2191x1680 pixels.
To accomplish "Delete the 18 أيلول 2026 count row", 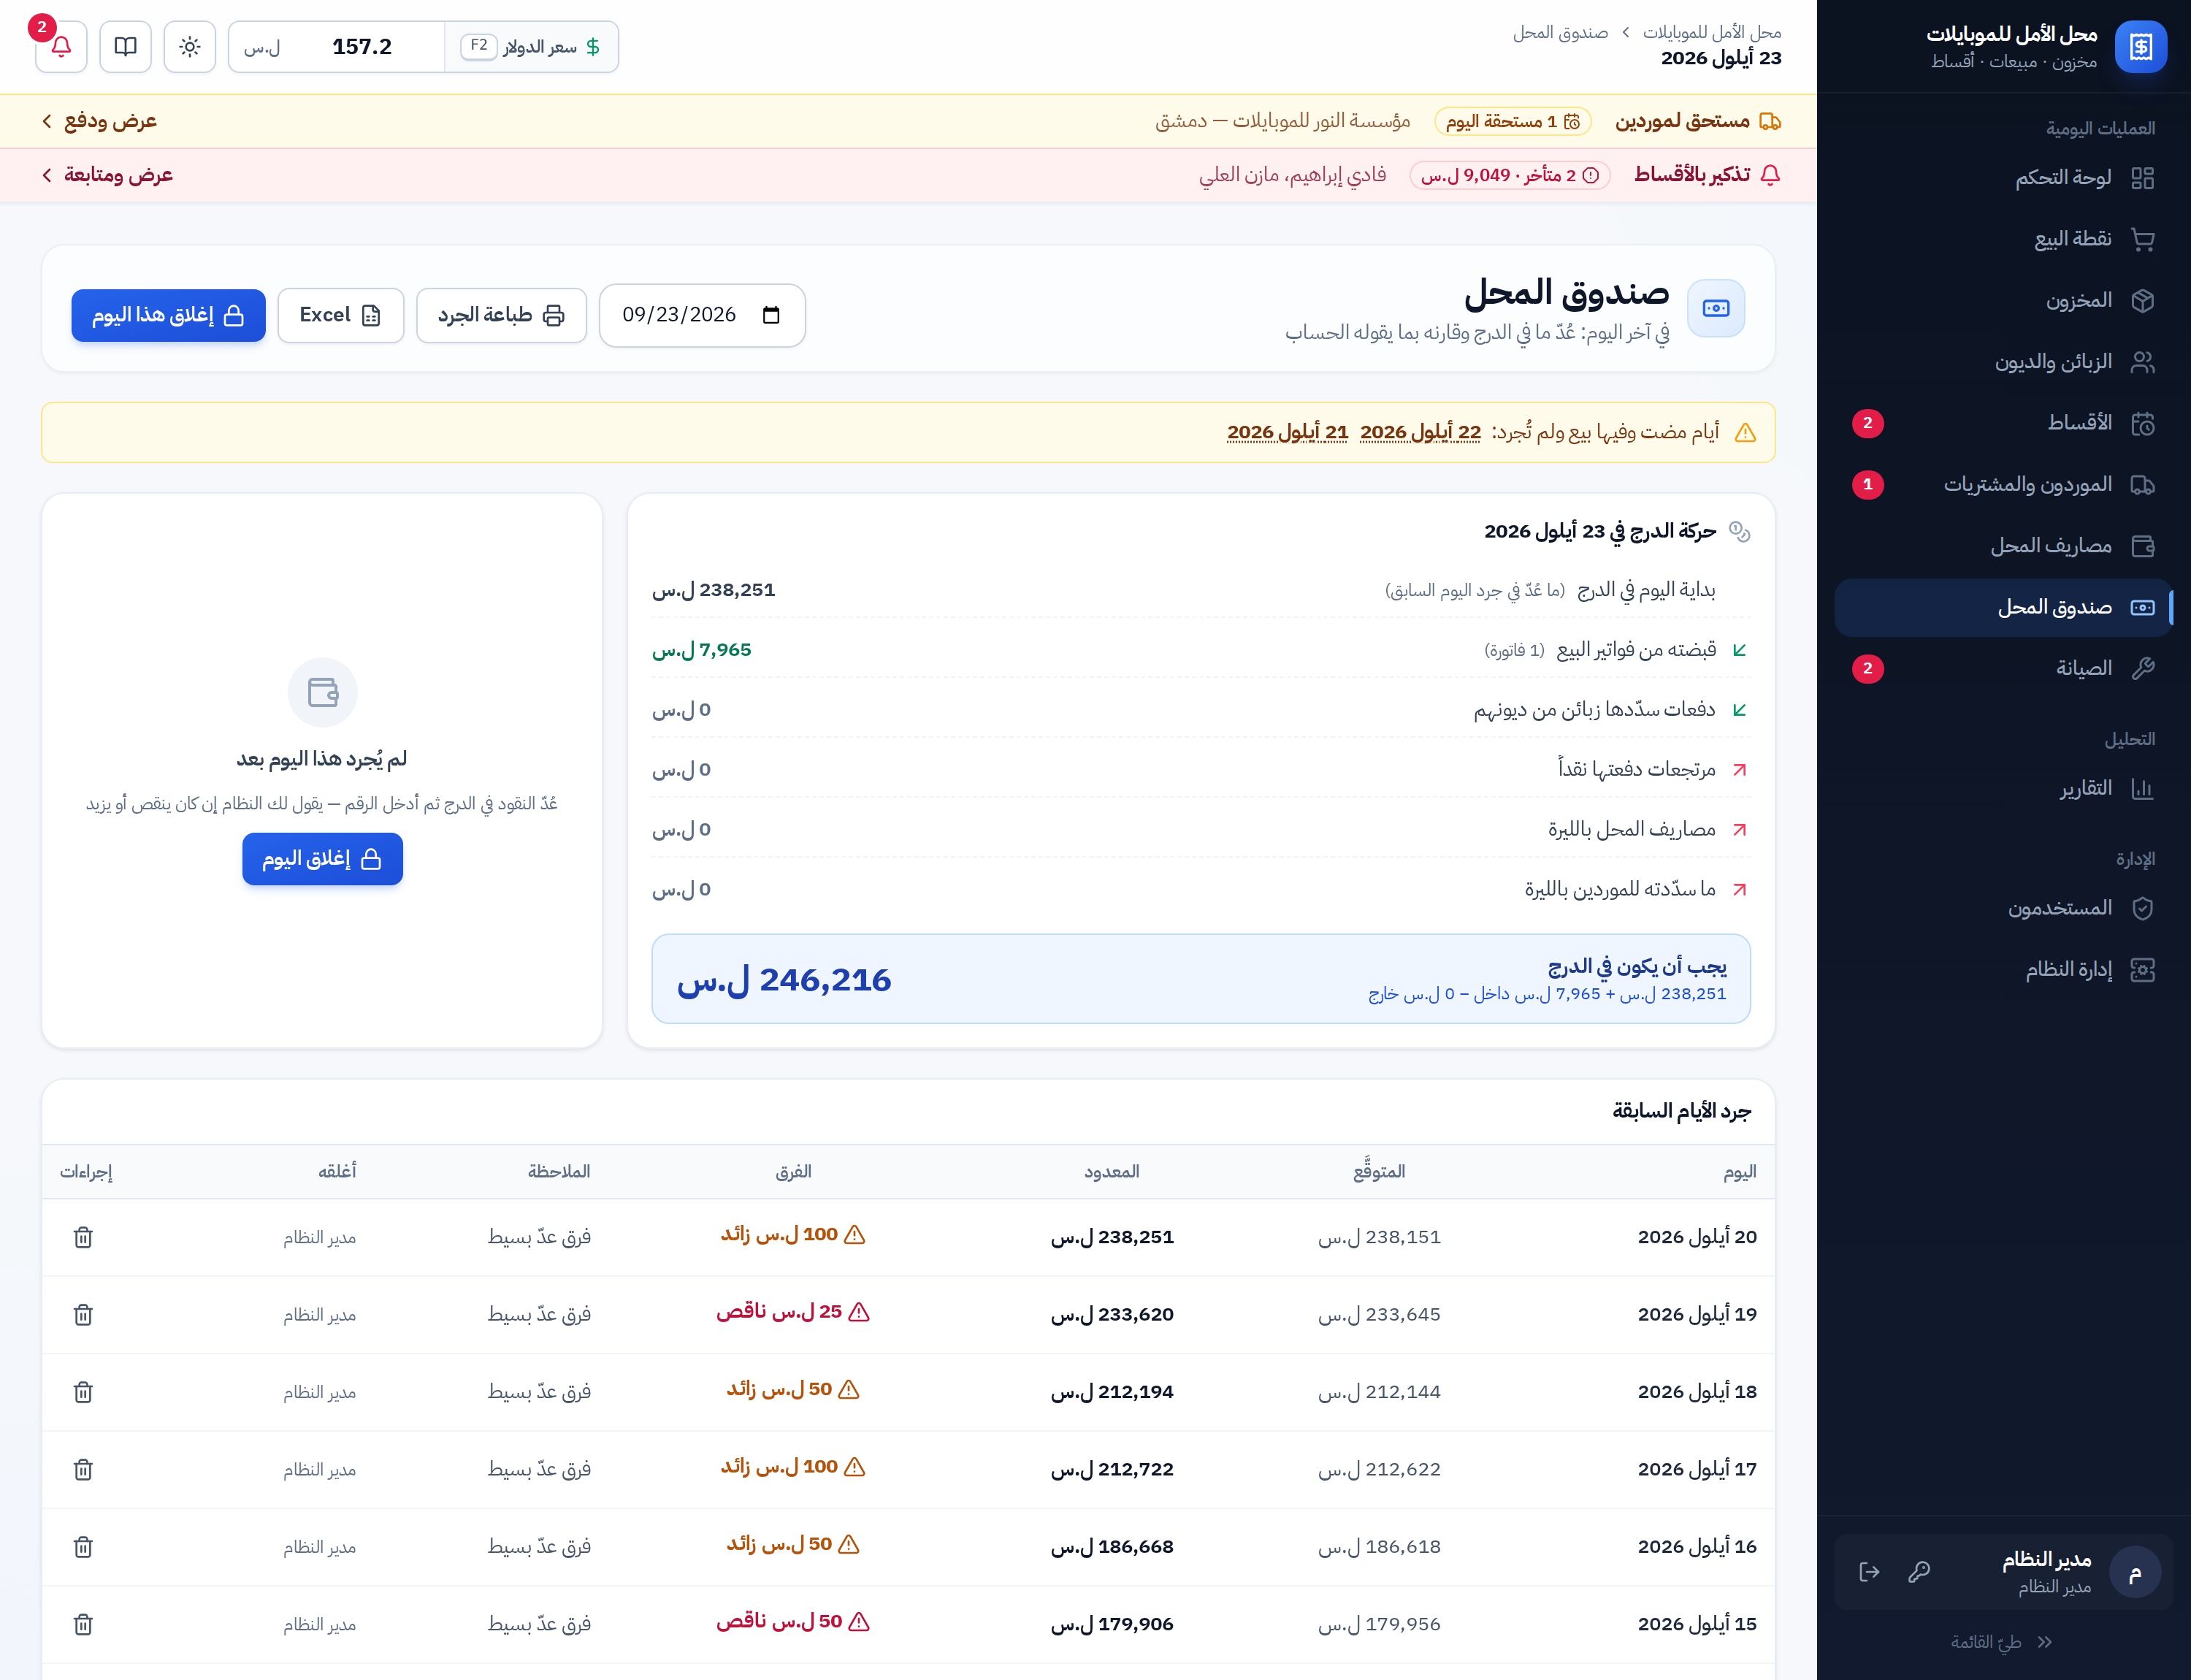I will (83, 1392).
